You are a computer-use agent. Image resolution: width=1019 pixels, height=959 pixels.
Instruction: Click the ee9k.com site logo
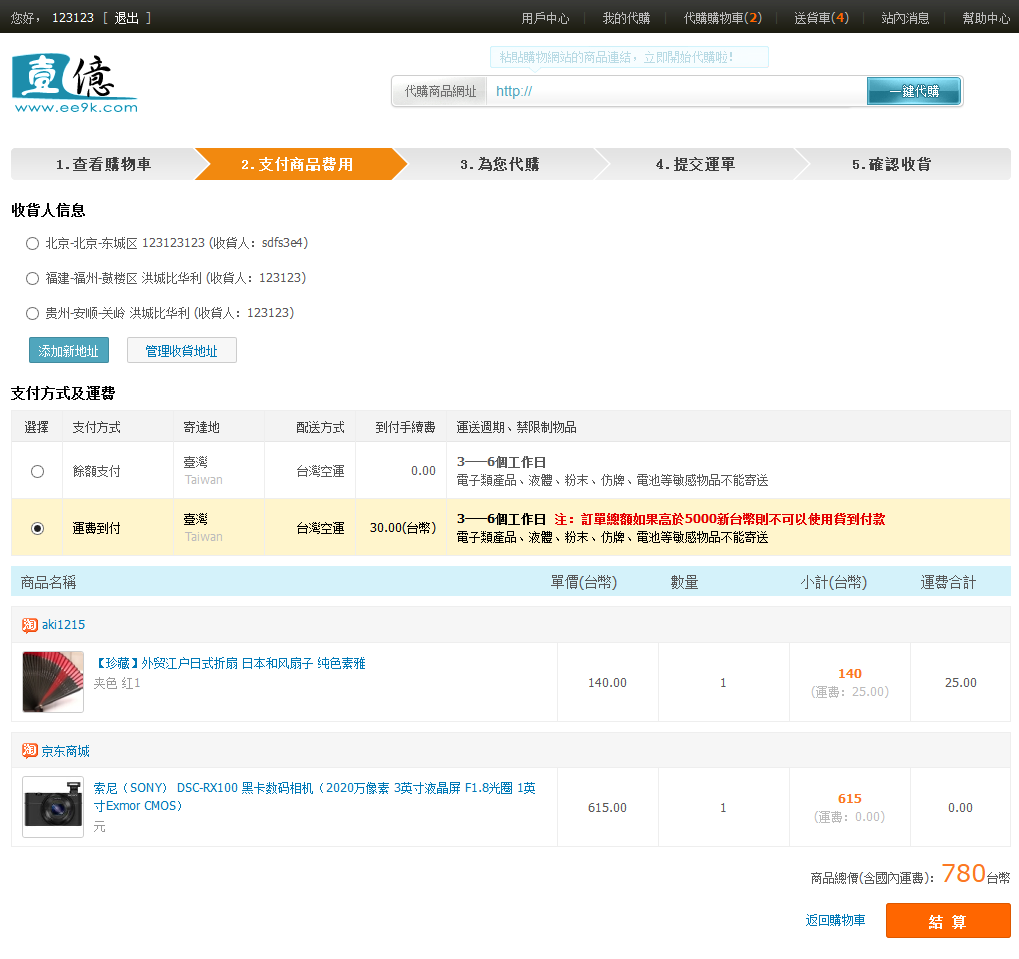click(74, 83)
